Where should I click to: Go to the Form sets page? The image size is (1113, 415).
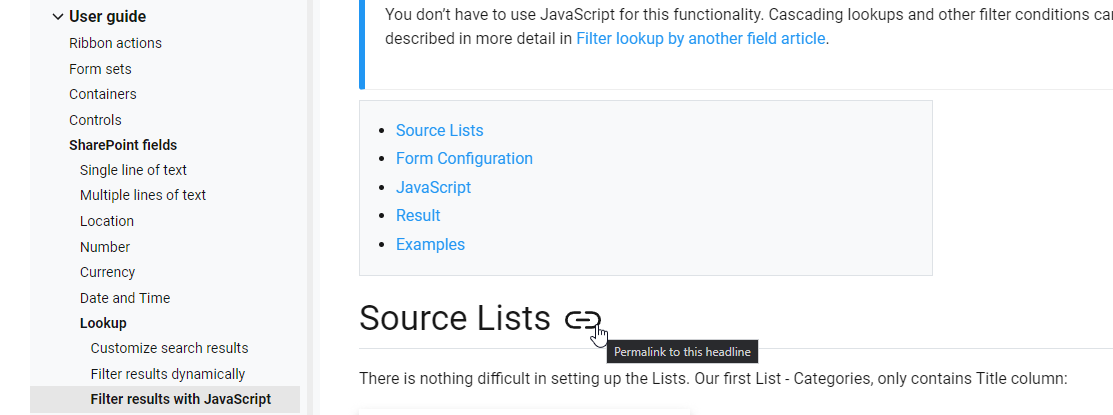100,69
